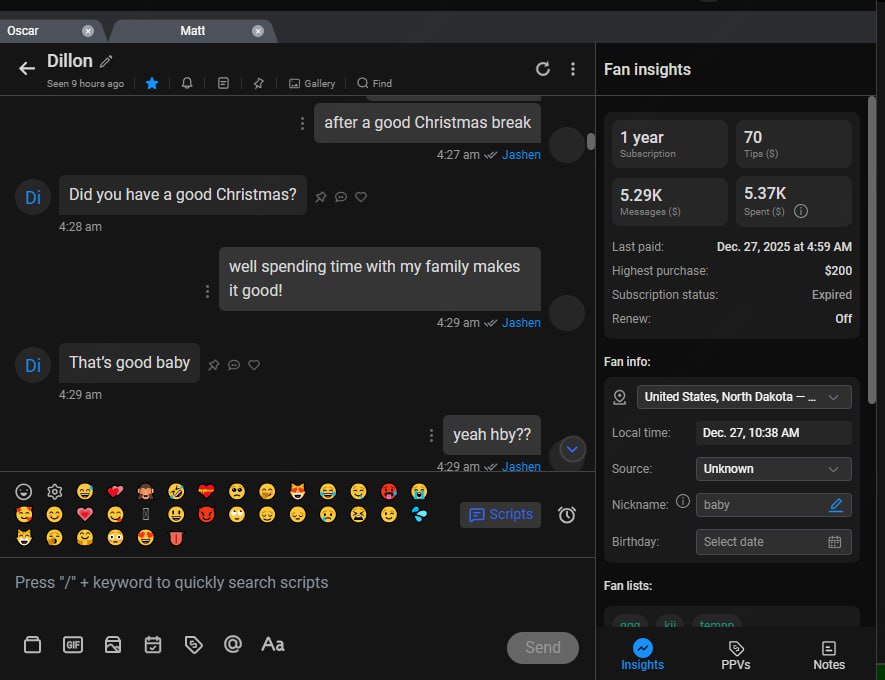Toggle the notification bell icon
Viewport: 885px width, 680px height.
click(187, 84)
